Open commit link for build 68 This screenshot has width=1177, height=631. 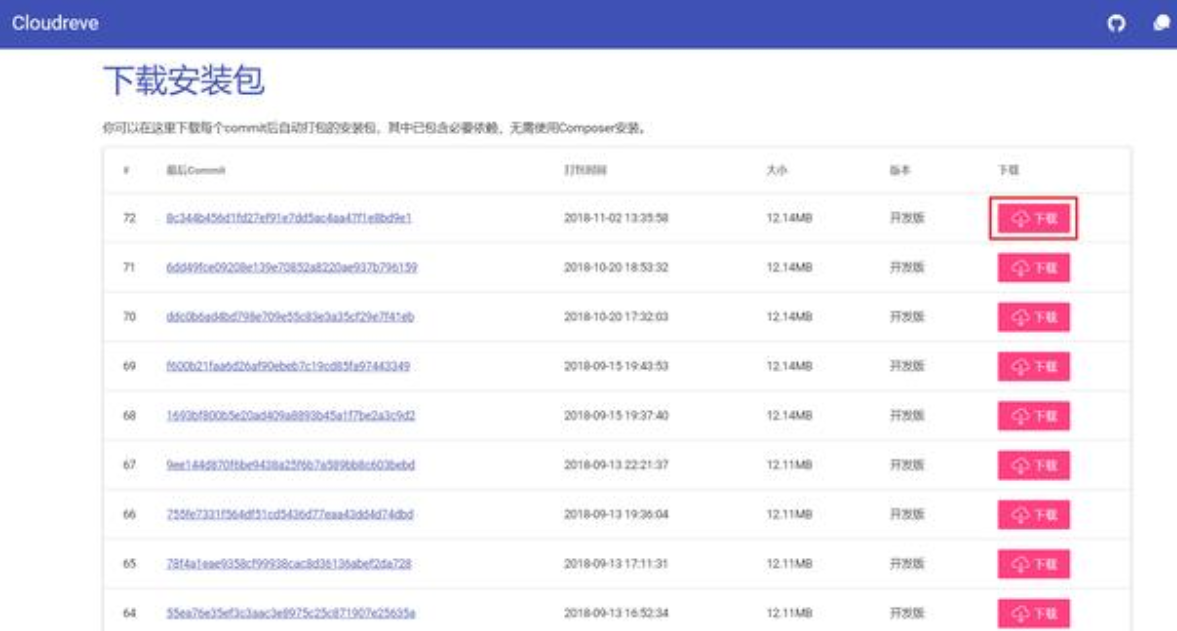290,415
